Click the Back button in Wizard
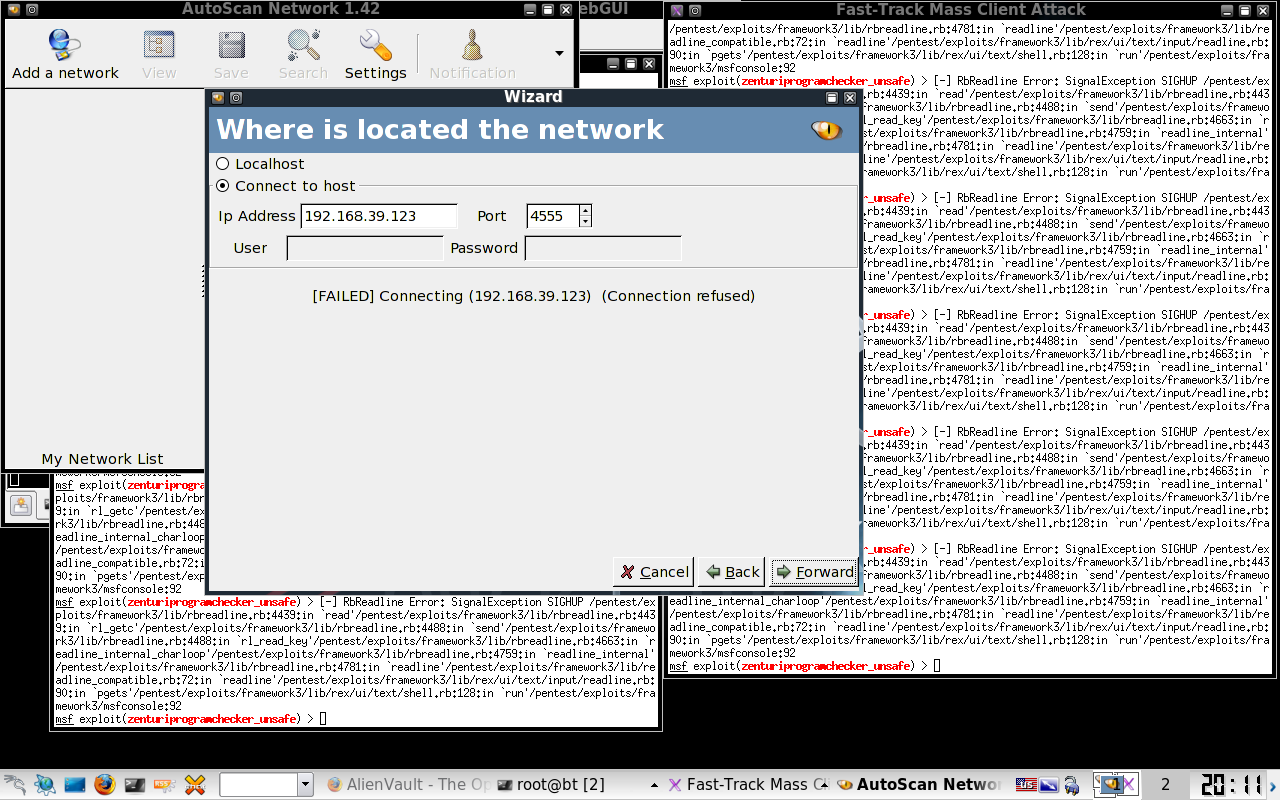 tap(732, 572)
